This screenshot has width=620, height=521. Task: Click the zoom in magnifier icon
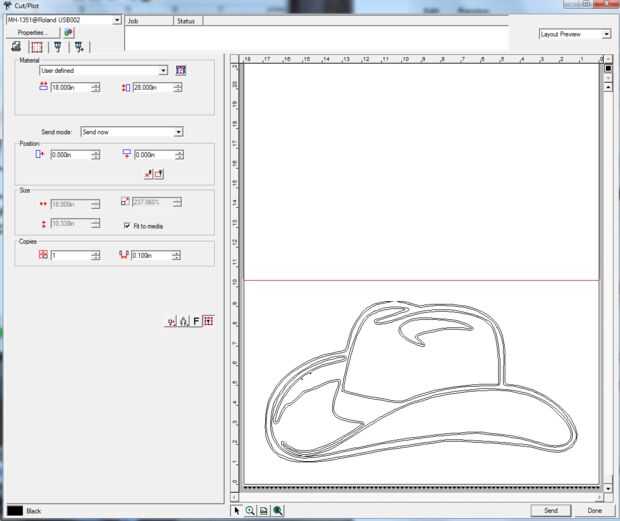[250, 510]
